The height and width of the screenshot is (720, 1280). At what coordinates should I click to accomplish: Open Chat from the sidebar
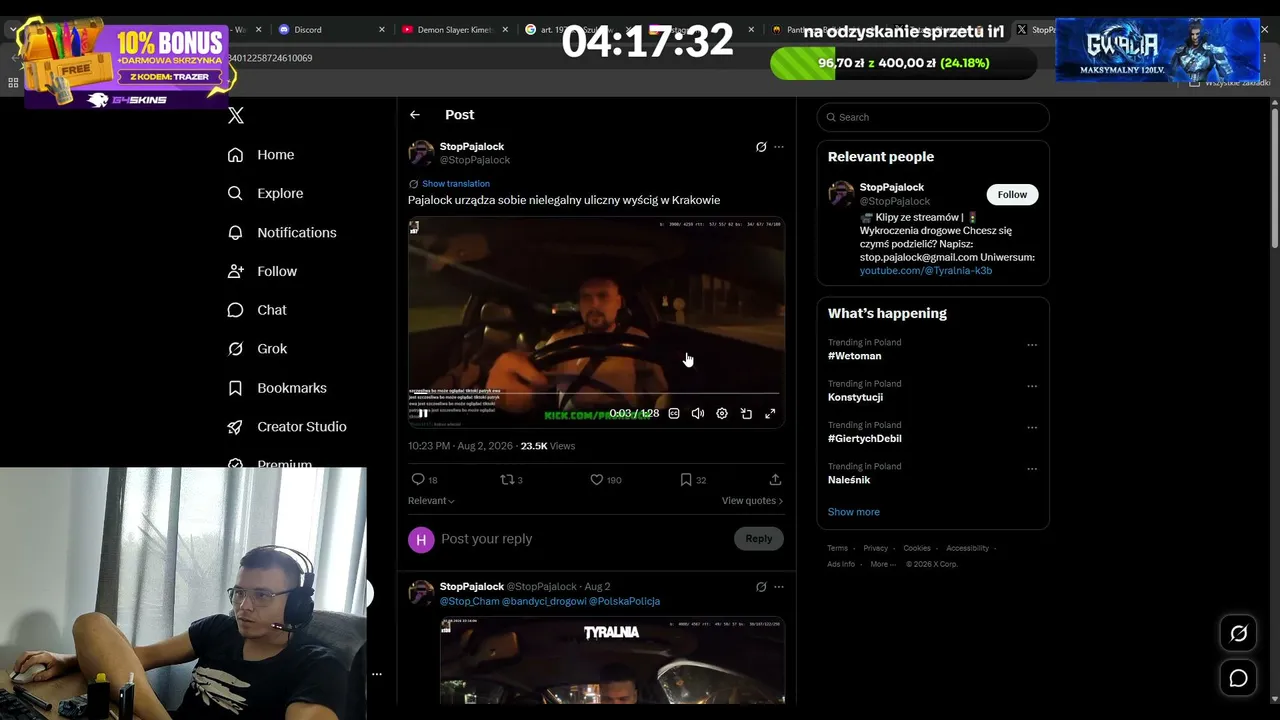click(x=257, y=310)
